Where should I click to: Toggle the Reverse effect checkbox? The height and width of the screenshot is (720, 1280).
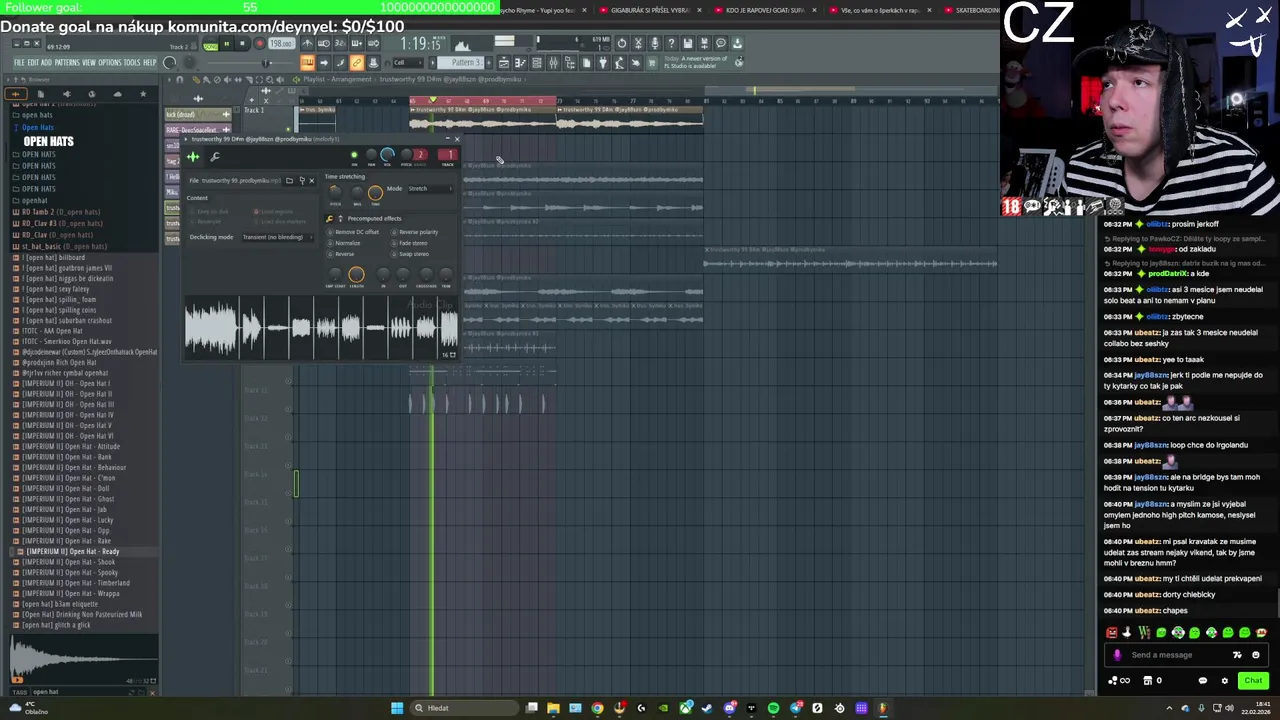tap(340, 254)
